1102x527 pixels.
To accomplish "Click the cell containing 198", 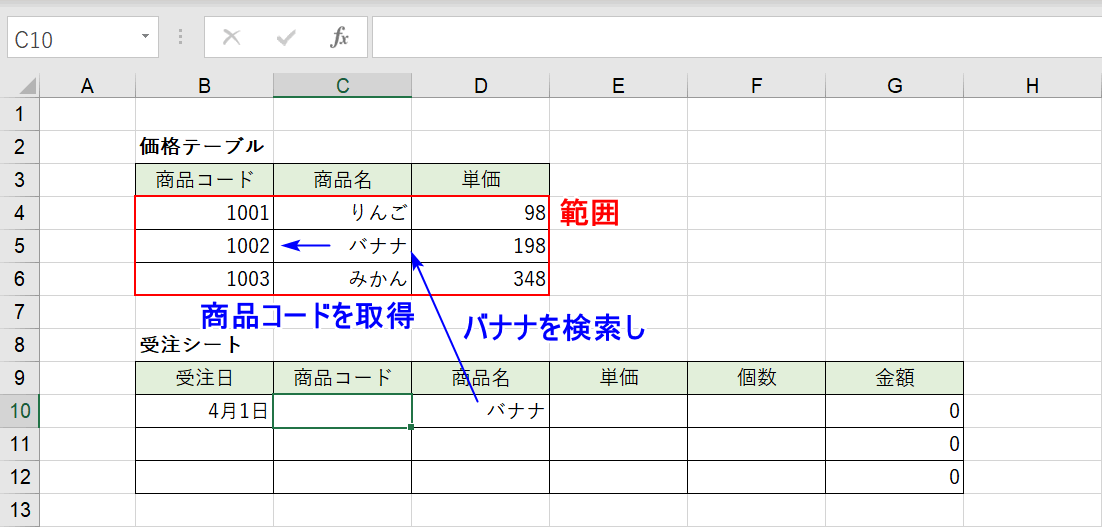I will (480, 245).
